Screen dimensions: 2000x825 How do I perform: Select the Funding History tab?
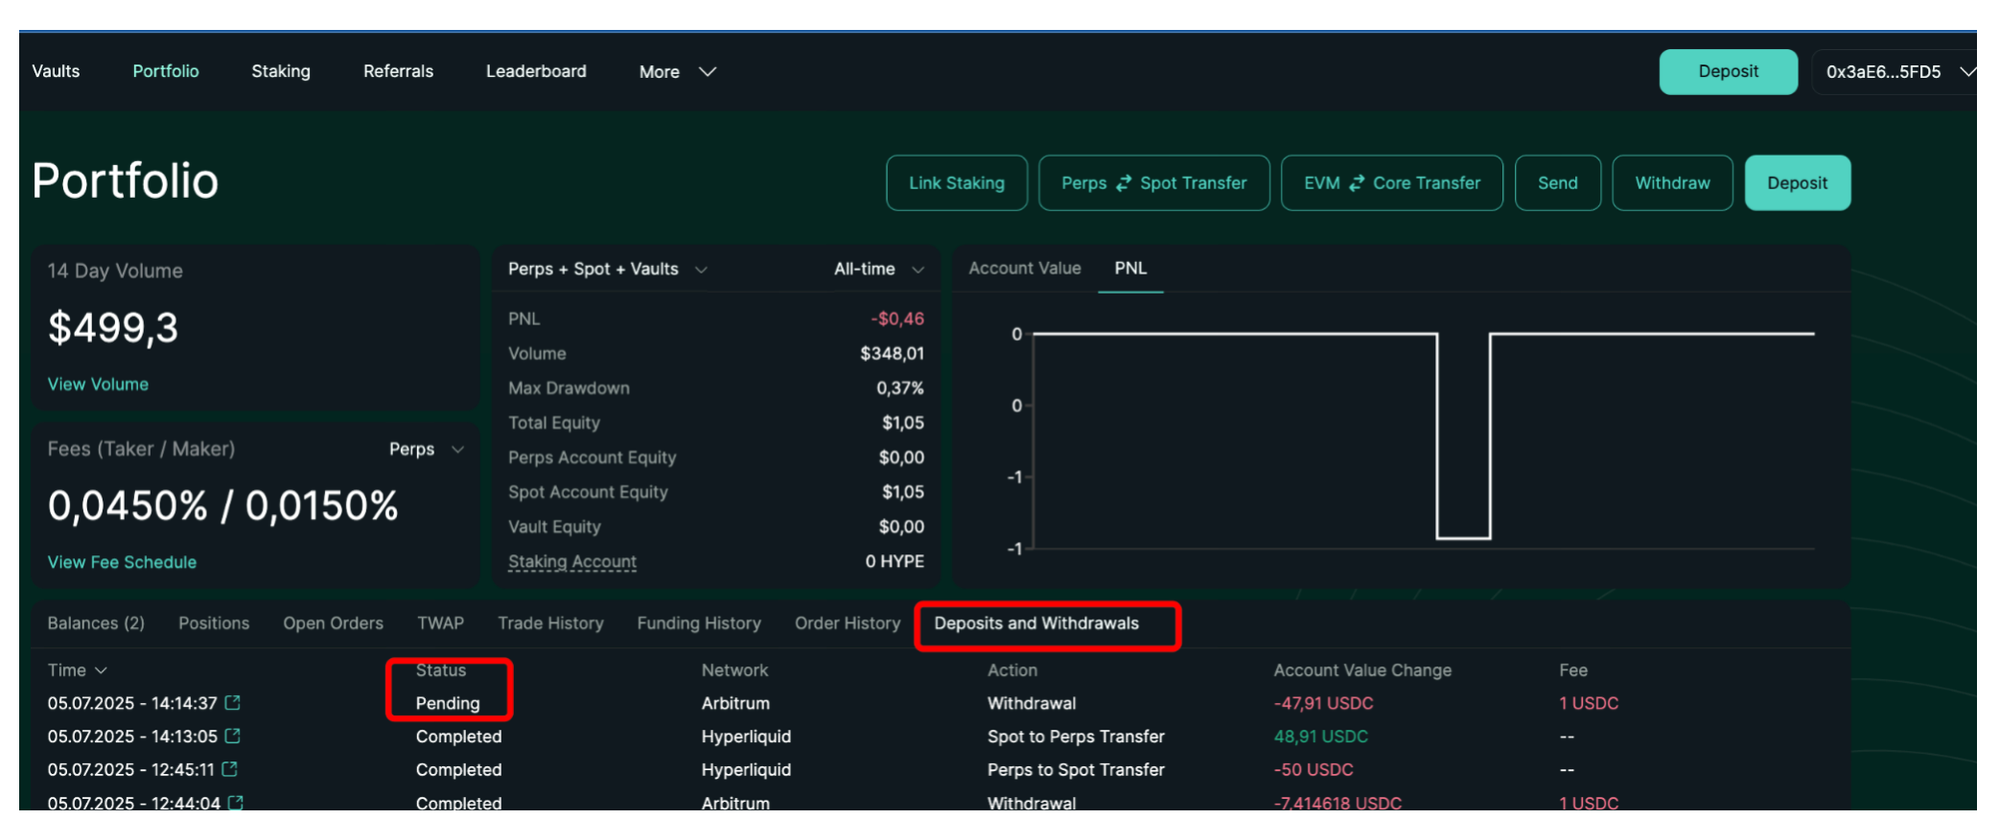[698, 623]
